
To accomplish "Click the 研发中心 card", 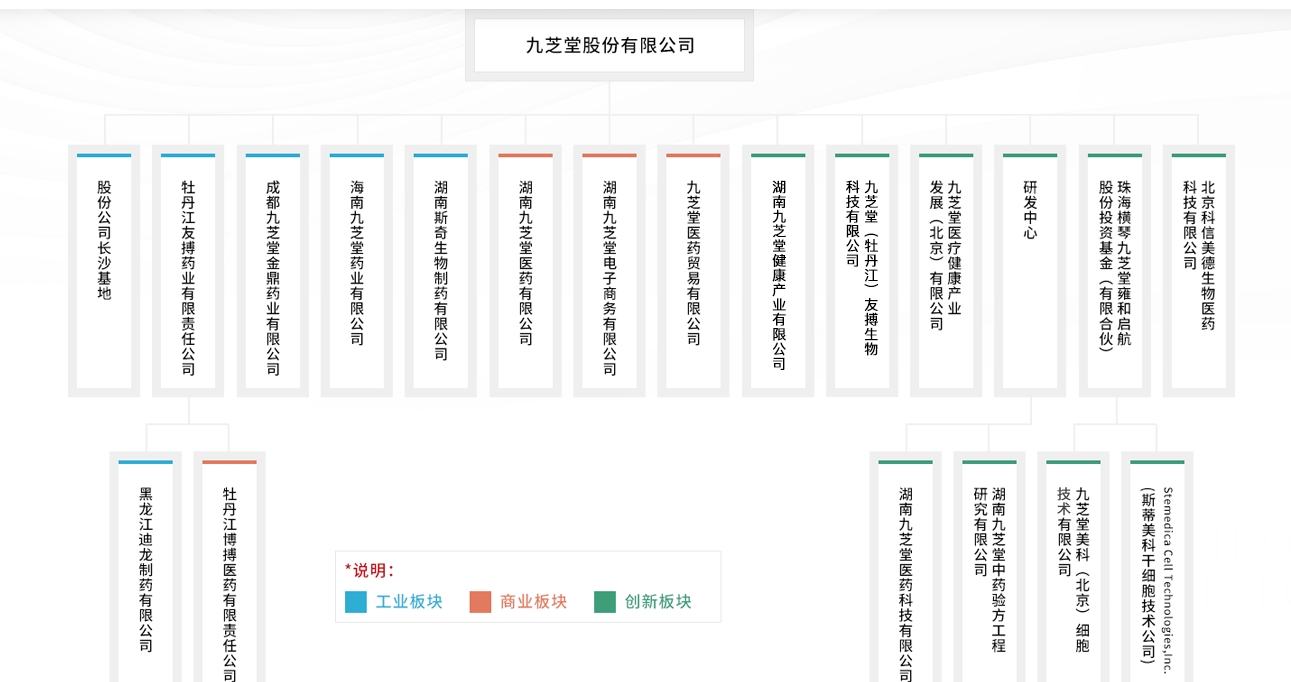I will tap(1030, 271).
